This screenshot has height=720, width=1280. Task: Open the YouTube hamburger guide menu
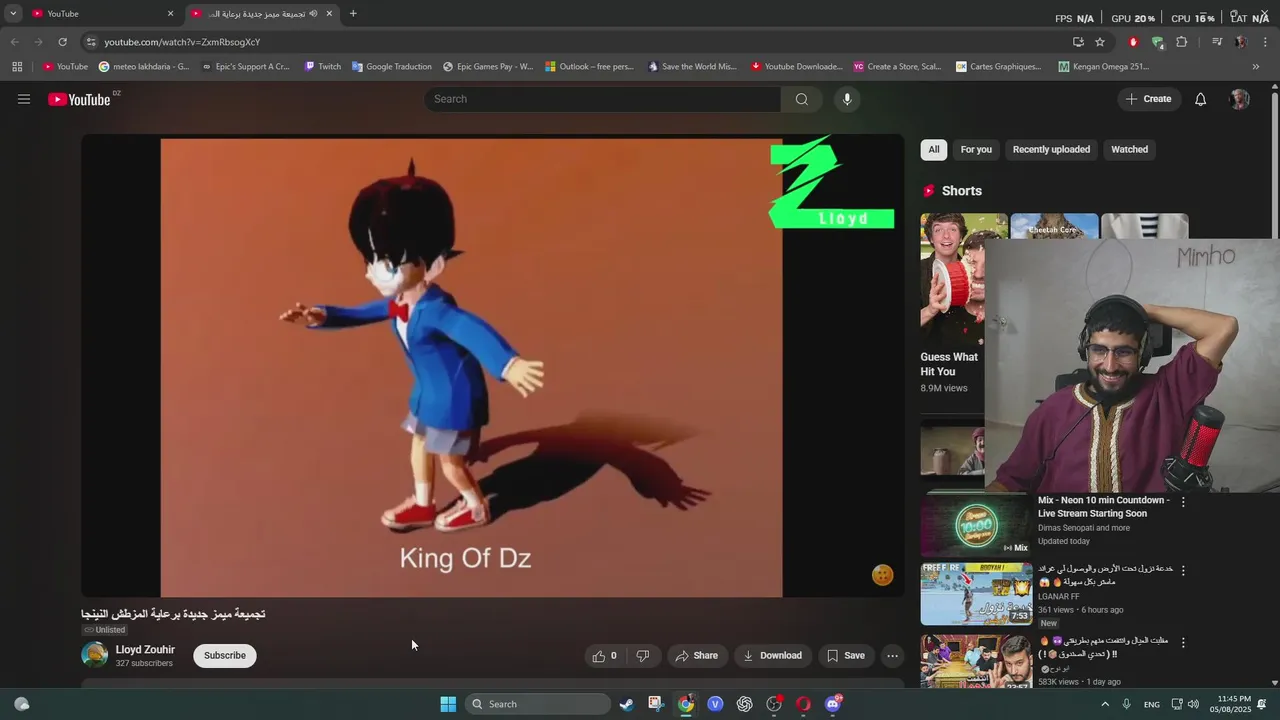coord(24,99)
